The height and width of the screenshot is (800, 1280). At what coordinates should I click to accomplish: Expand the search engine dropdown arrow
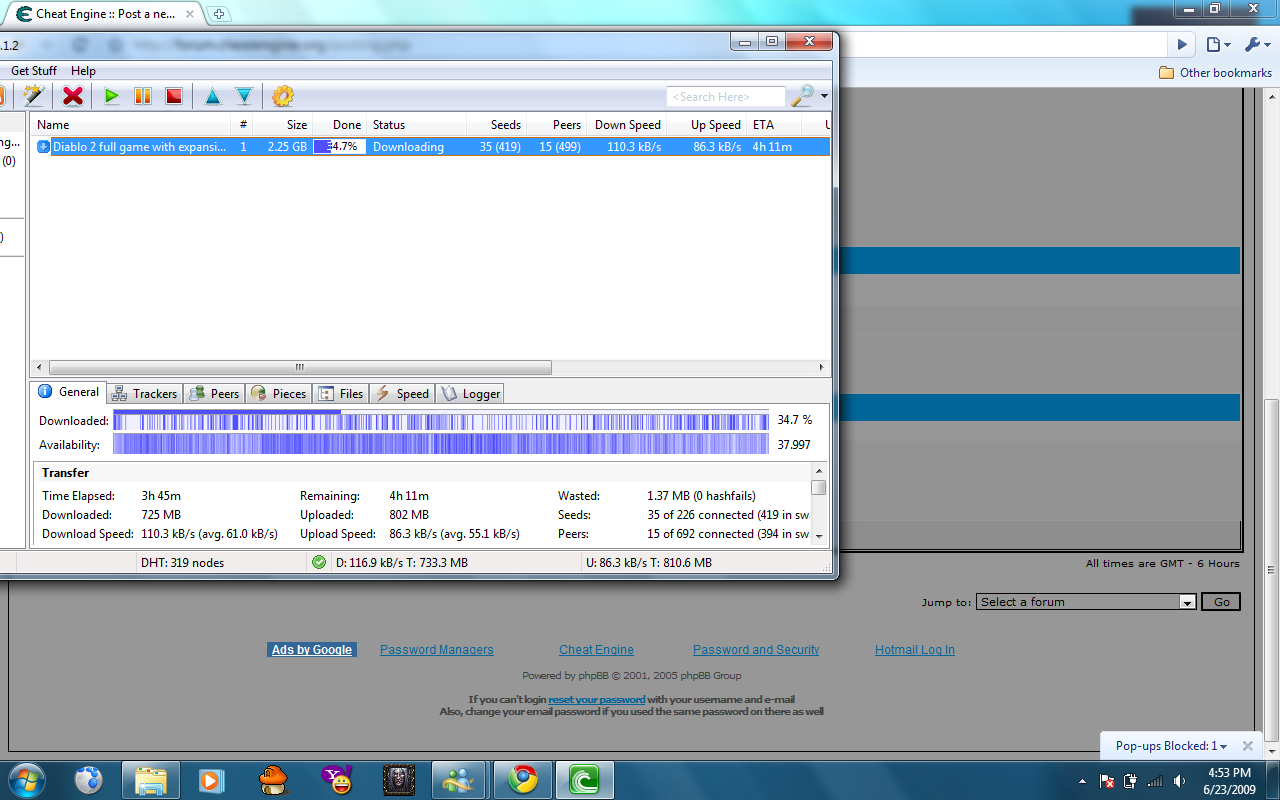[824, 97]
